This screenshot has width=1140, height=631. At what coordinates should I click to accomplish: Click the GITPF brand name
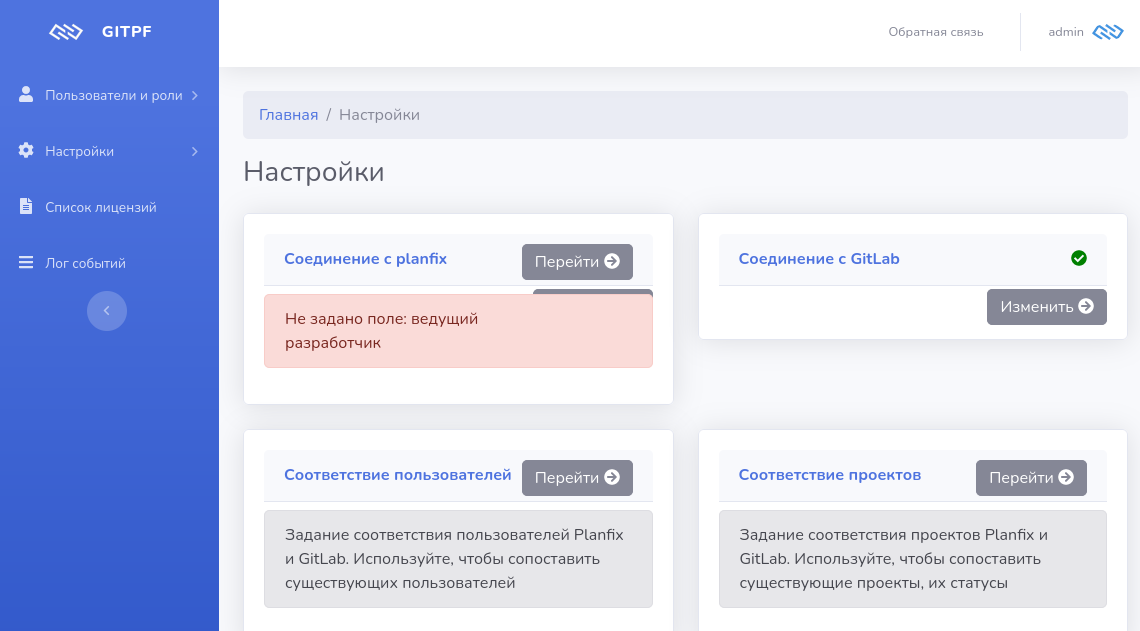(x=127, y=32)
